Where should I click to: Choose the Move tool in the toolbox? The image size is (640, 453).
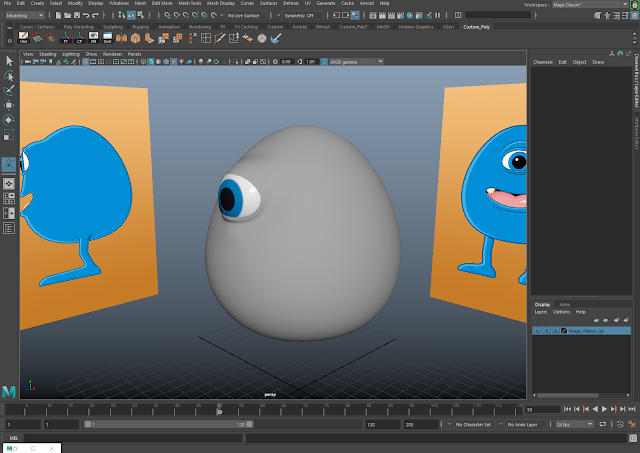tap(9, 105)
